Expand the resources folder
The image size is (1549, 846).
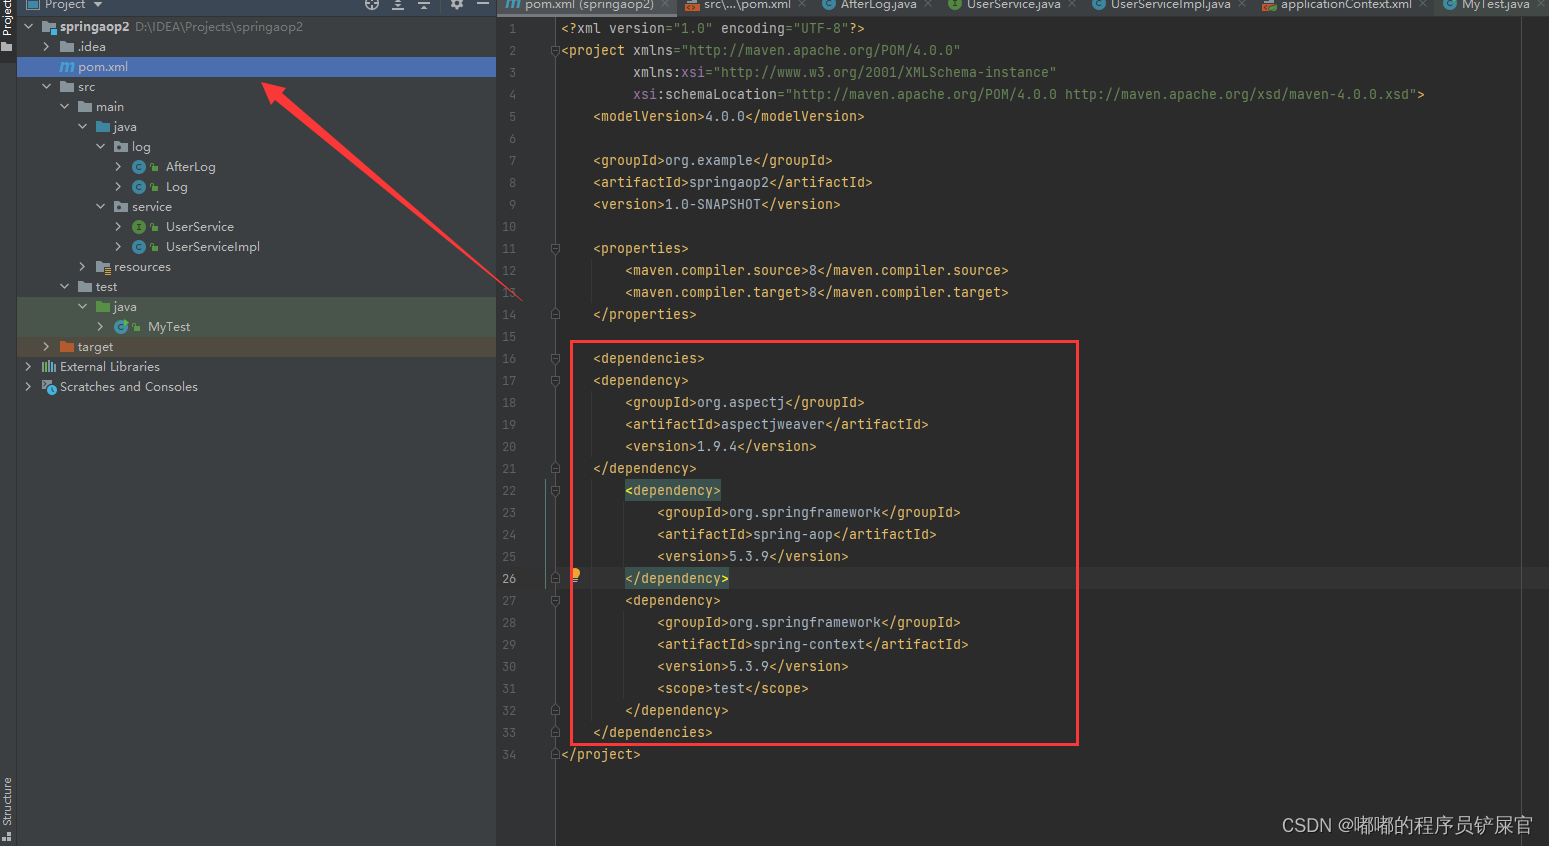tap(82, 267)
